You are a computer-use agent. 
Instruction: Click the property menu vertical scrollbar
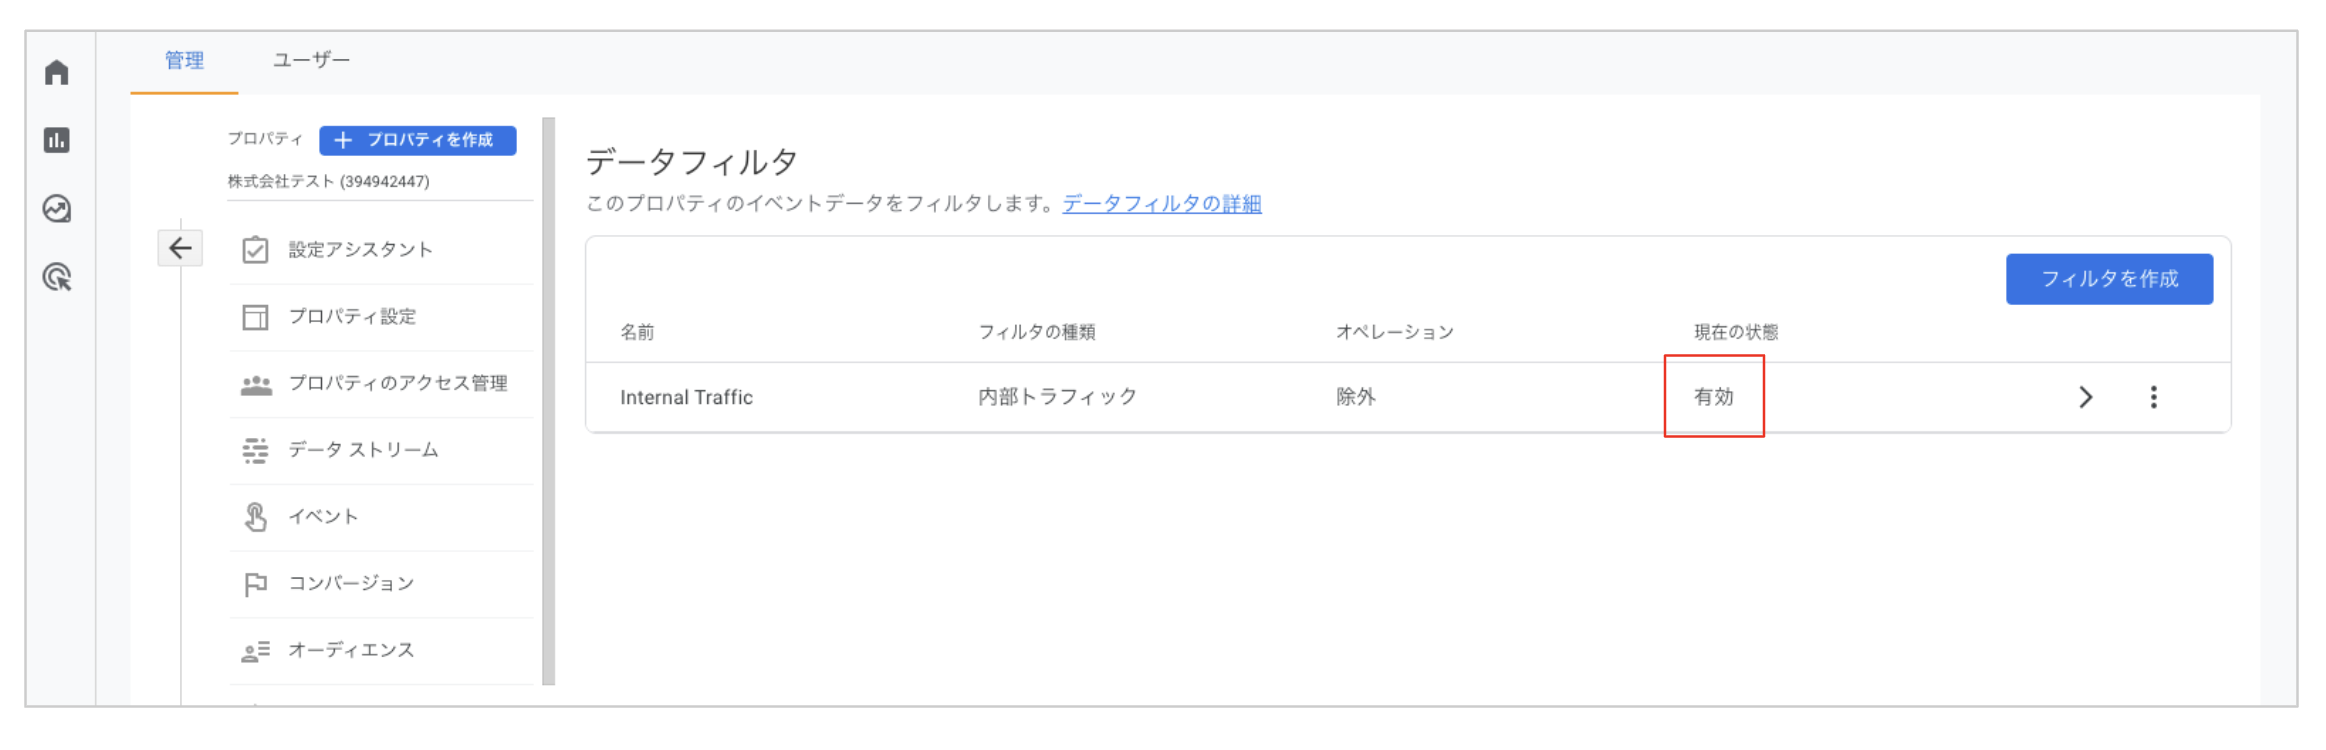[548, 401]
